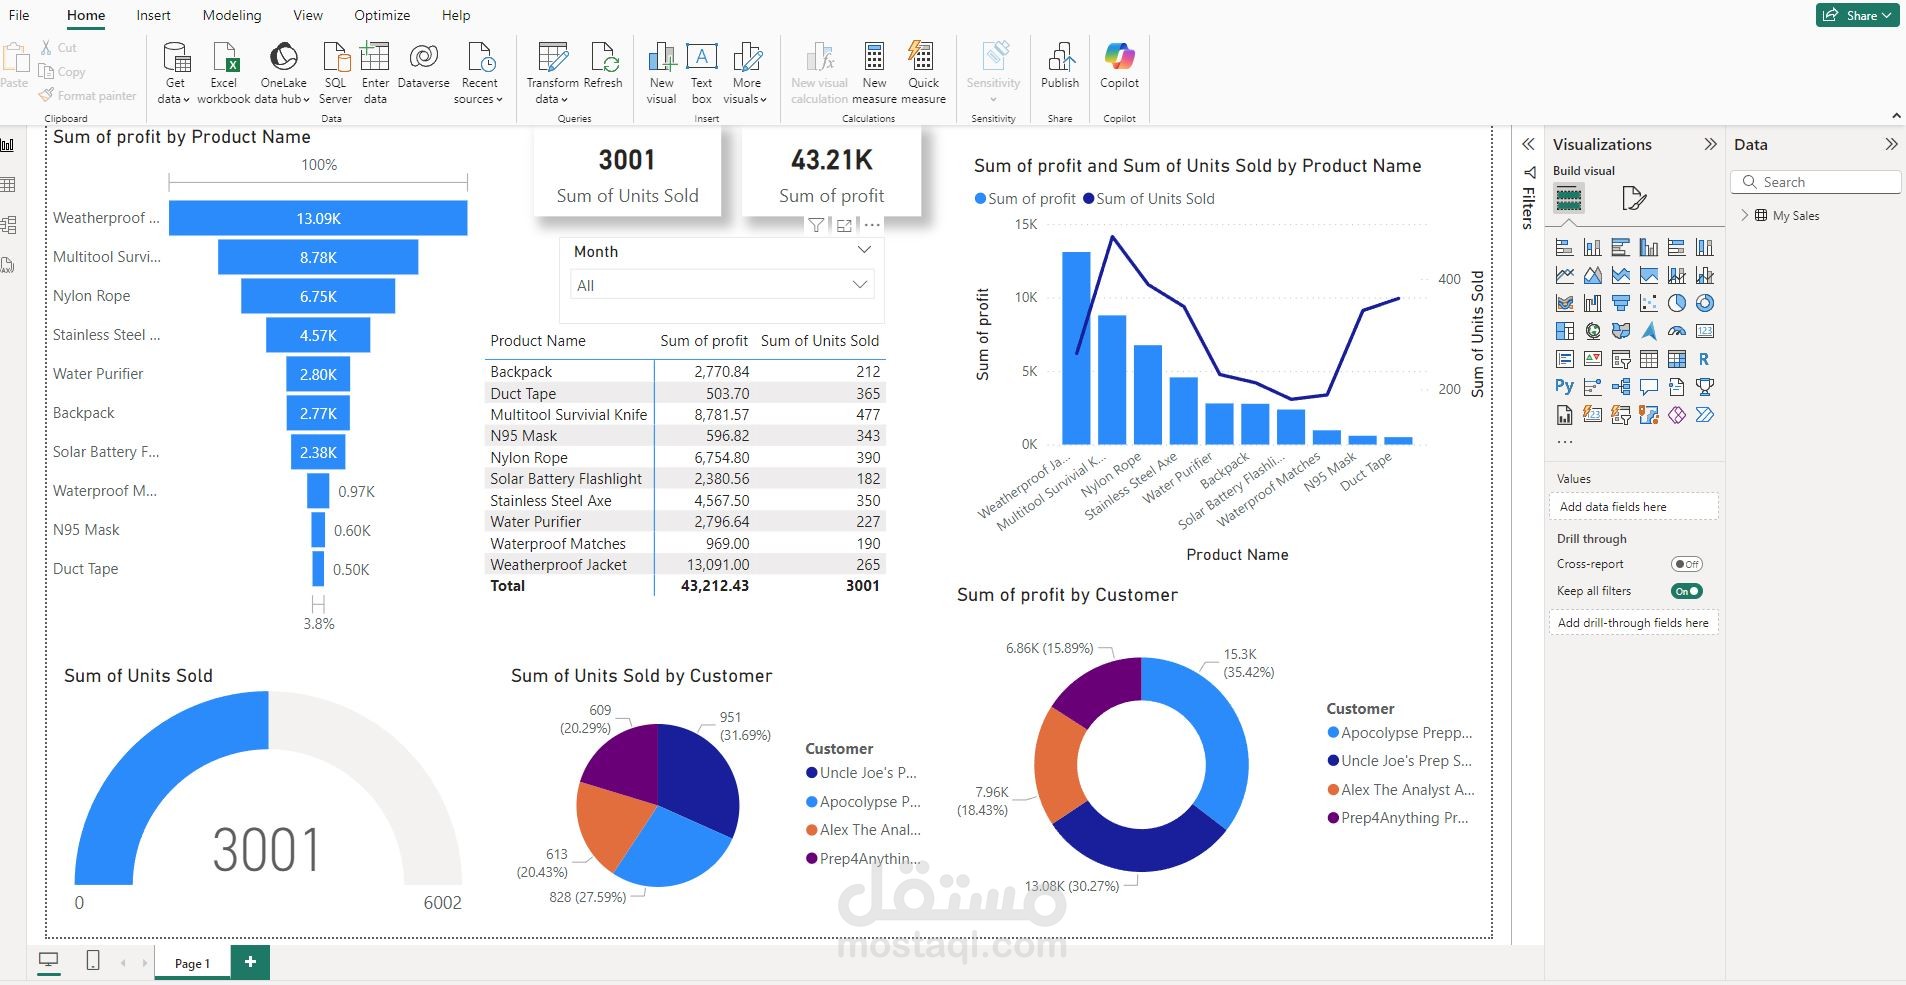The image size is (1906, 985).
Task: Open the View ribbon tab
Action: (308, 15)
